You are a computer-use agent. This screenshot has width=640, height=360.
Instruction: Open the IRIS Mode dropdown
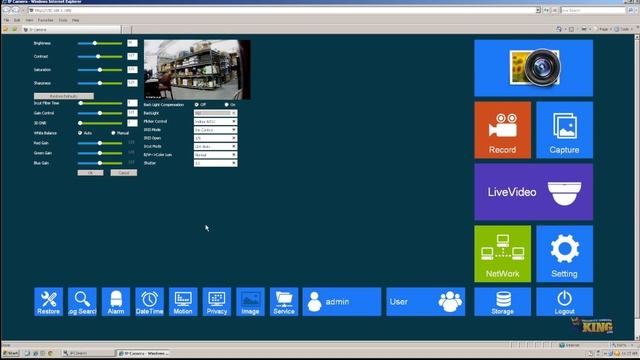216,130
